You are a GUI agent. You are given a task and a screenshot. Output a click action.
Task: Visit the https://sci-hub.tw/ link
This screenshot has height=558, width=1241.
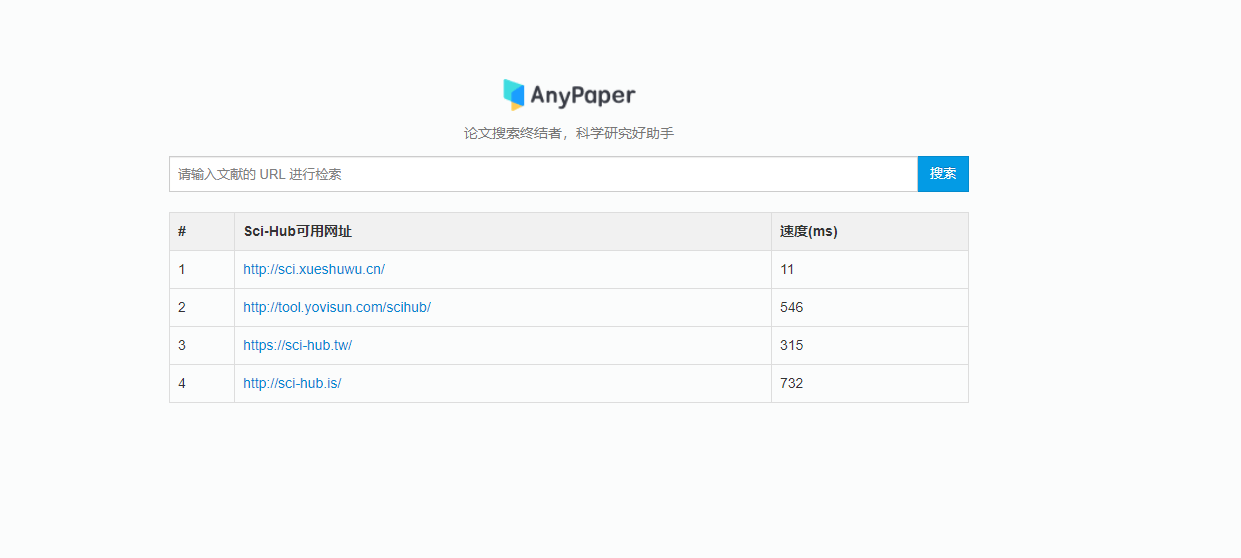(x=297, y=345)
